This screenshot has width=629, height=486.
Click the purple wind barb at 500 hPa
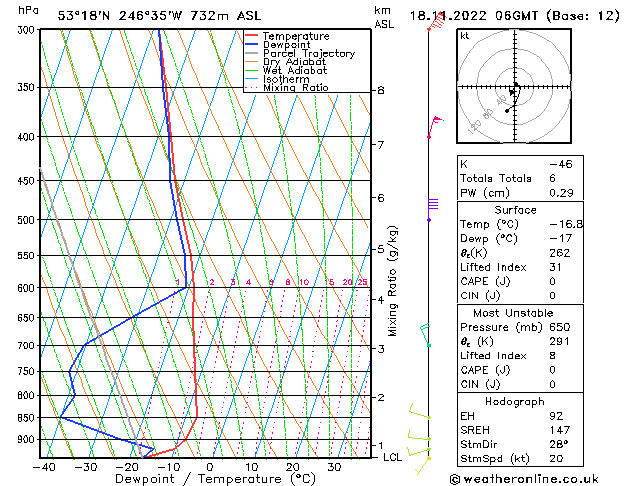pyautogui.click(x=433, y=210)
